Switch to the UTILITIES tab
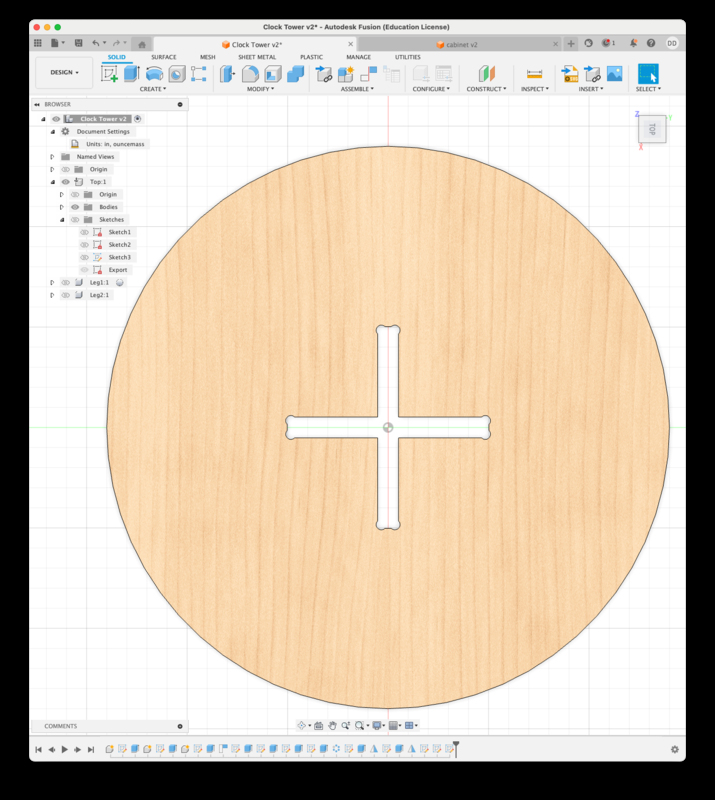Screen dimensions: 715x800 407,57
